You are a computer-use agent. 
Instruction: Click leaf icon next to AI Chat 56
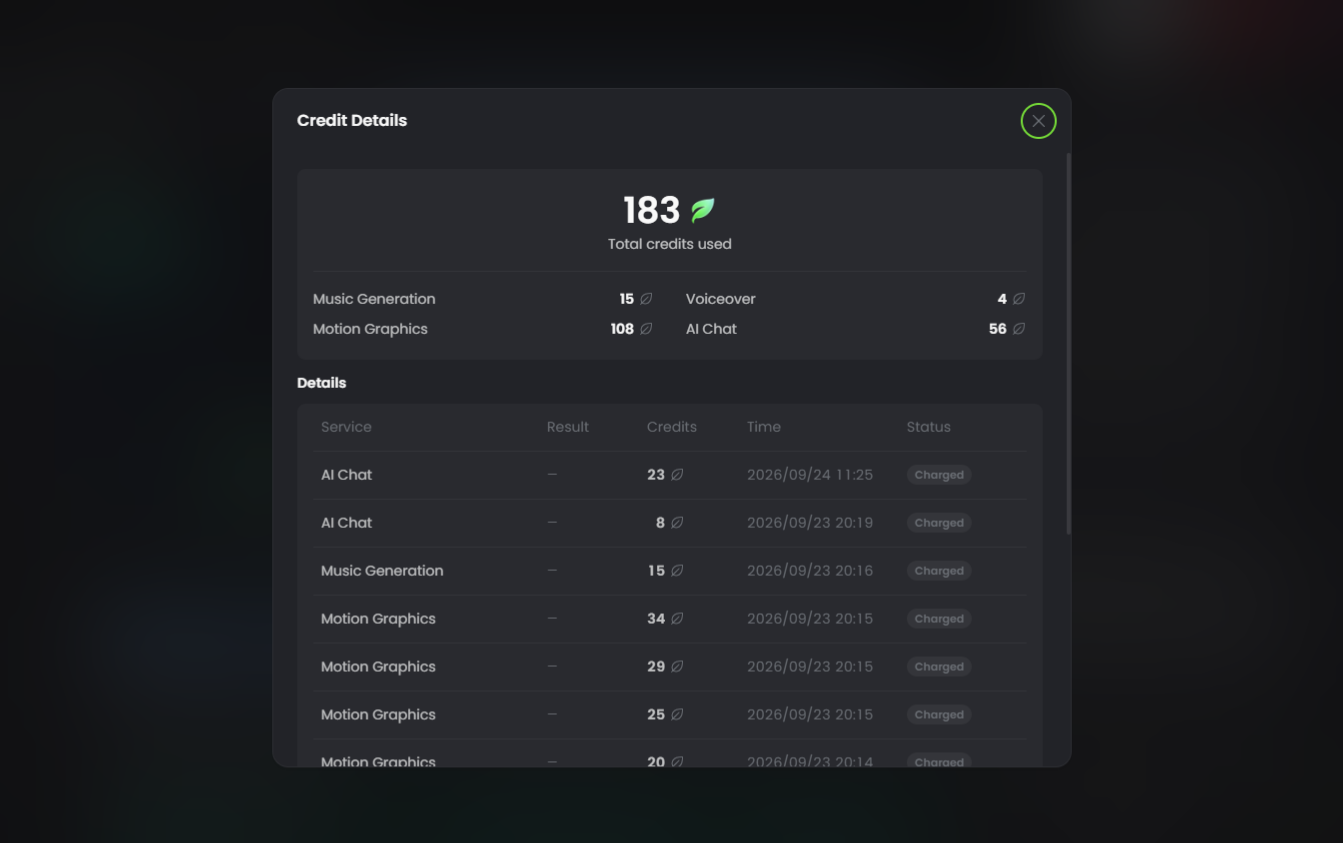[1019, 329]
